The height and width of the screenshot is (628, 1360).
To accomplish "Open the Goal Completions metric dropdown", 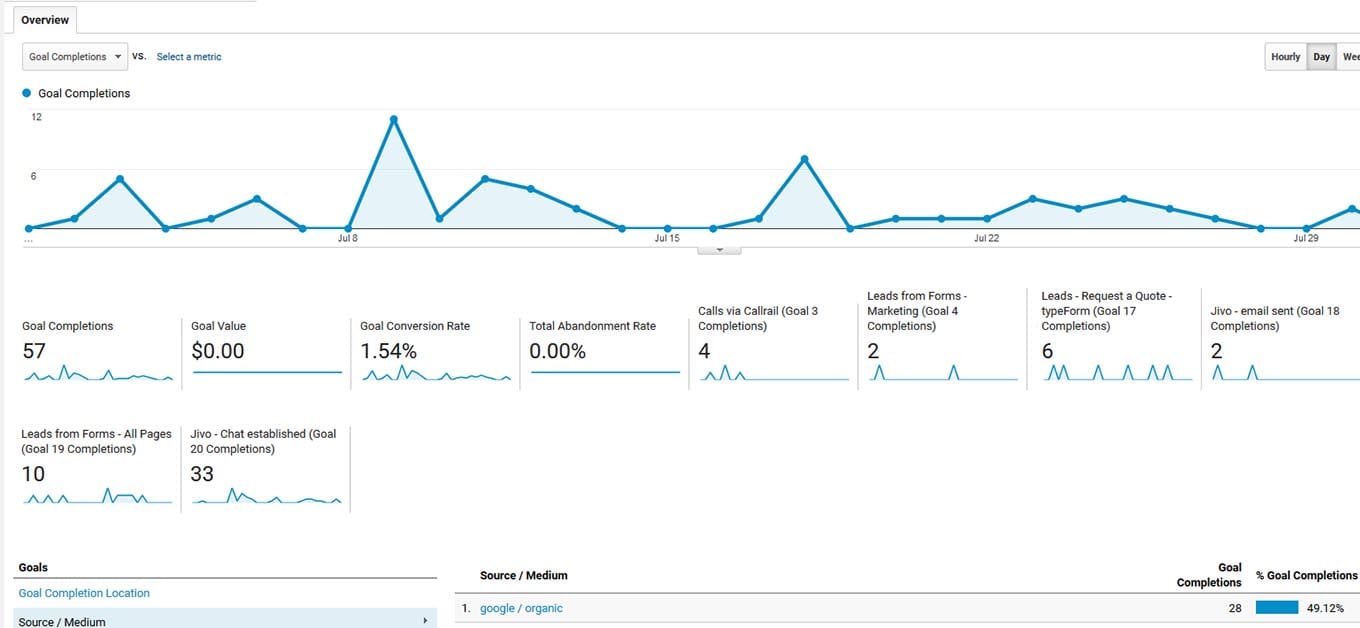I will (74, 56).
